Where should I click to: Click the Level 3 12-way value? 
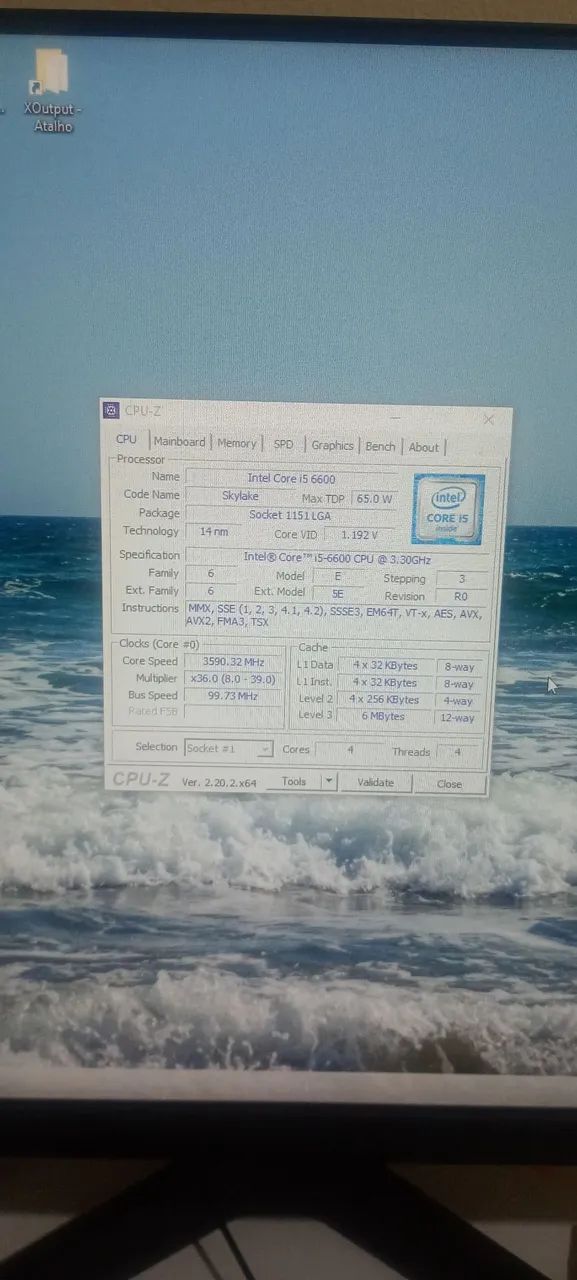point(458,718)
